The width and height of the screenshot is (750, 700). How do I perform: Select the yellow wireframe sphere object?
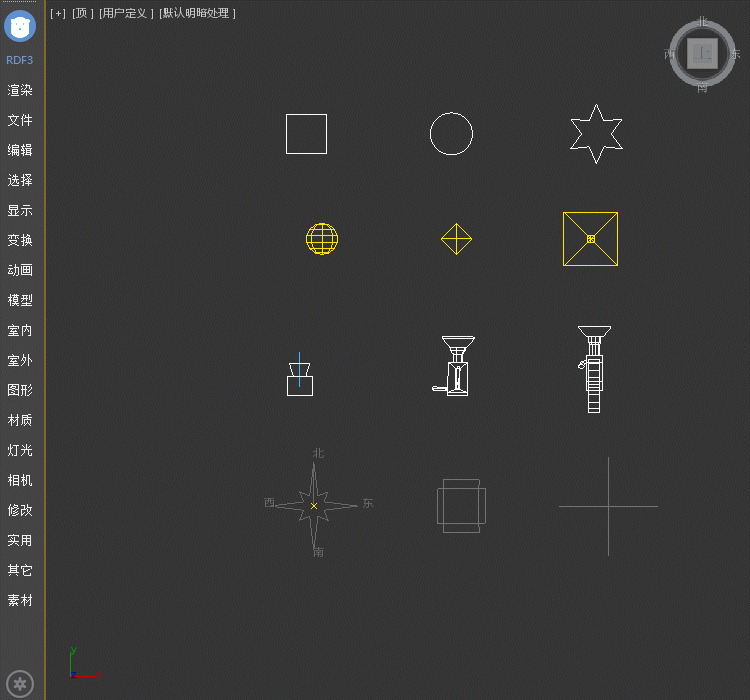pyautogui.click(x=322, y=239)
